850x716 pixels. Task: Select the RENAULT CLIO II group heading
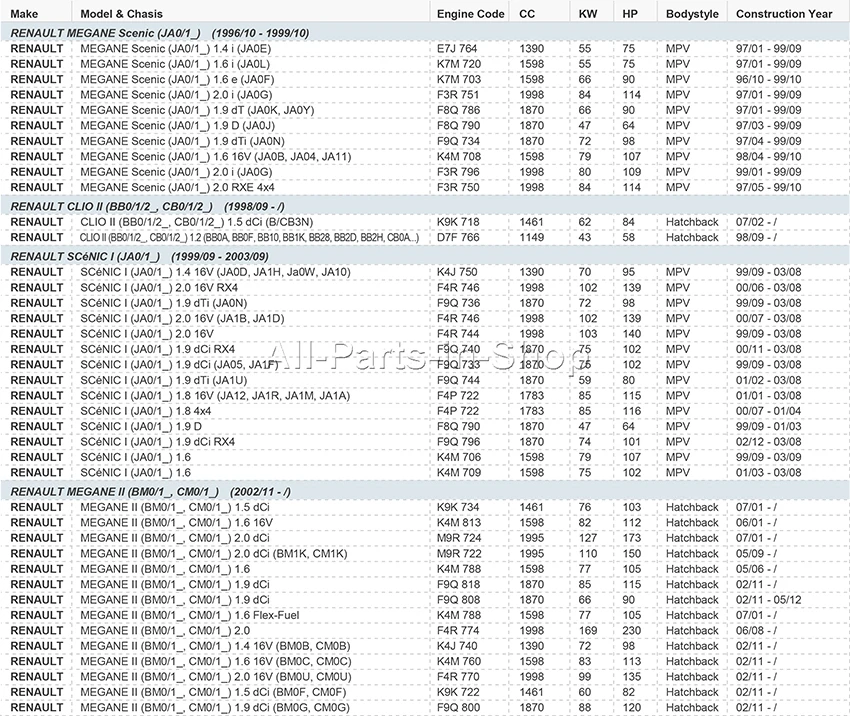click(425, 207)
